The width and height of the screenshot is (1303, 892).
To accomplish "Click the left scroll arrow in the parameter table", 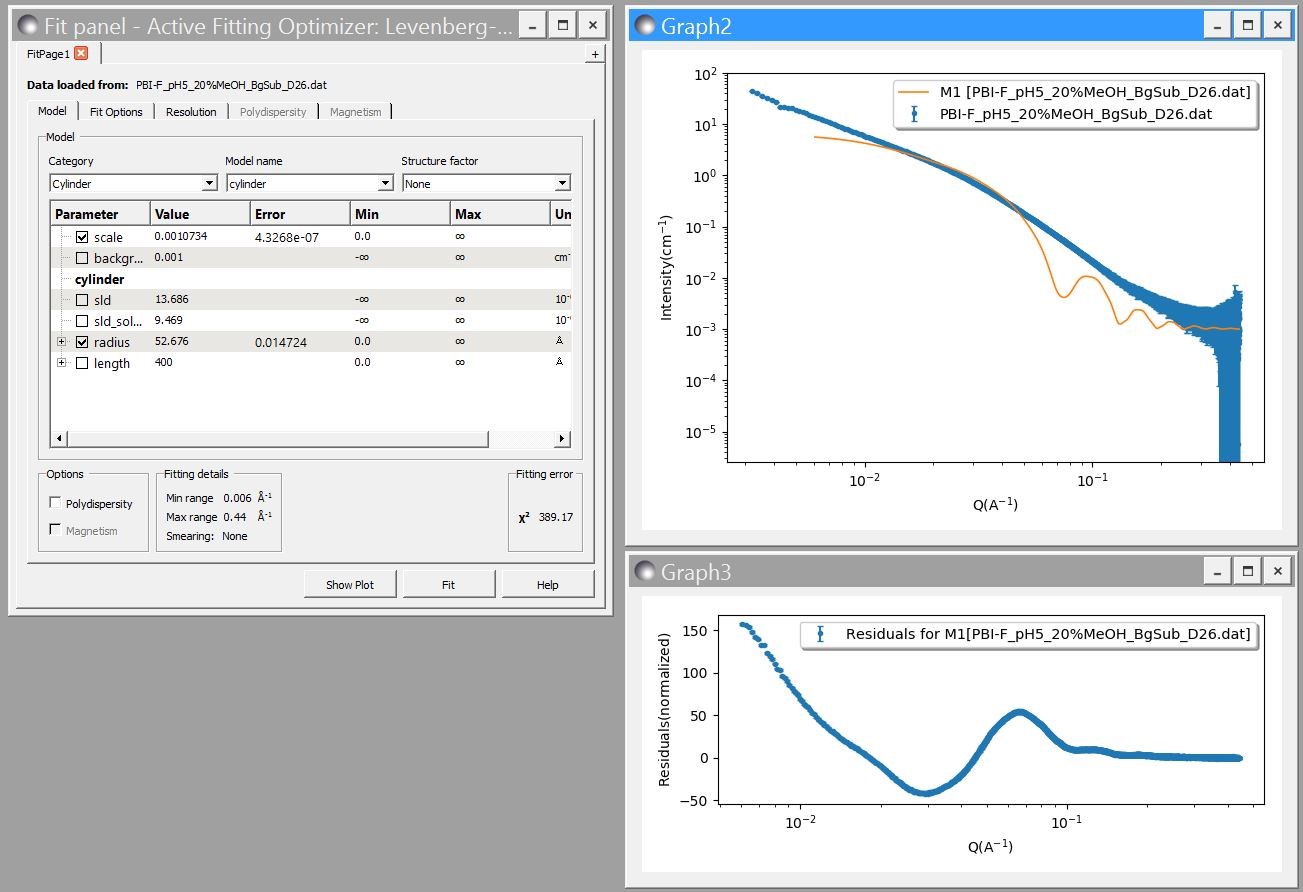I will pyautogui.click(x=59, y=439).
